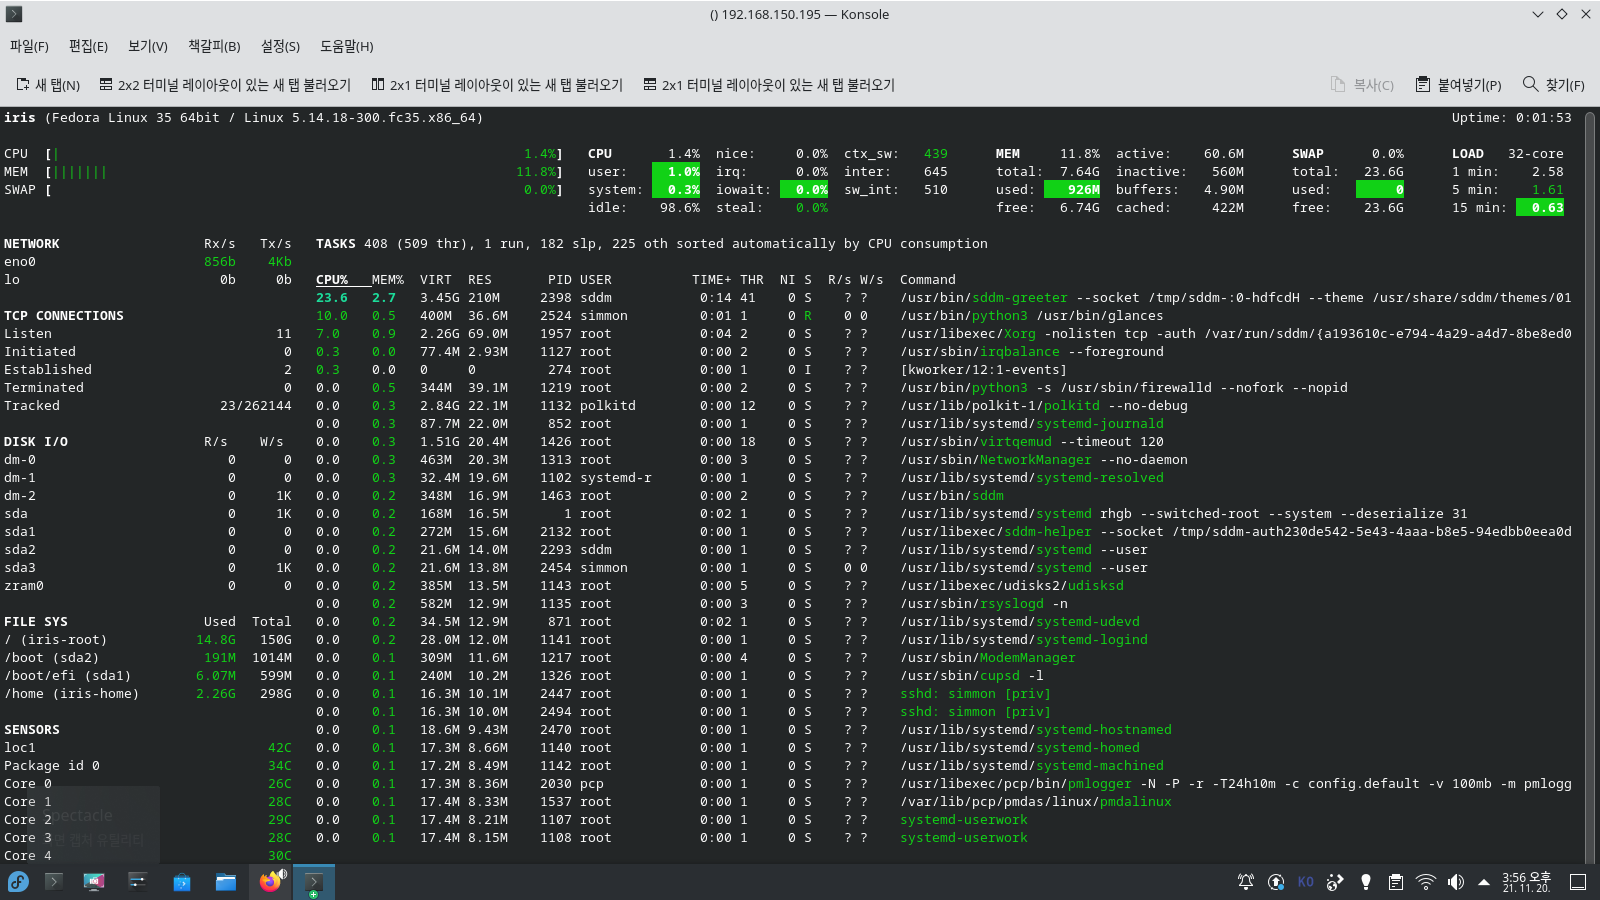Click the pmlogger process command
This screenshot has height=900, width=1600.
(1236, 784)
